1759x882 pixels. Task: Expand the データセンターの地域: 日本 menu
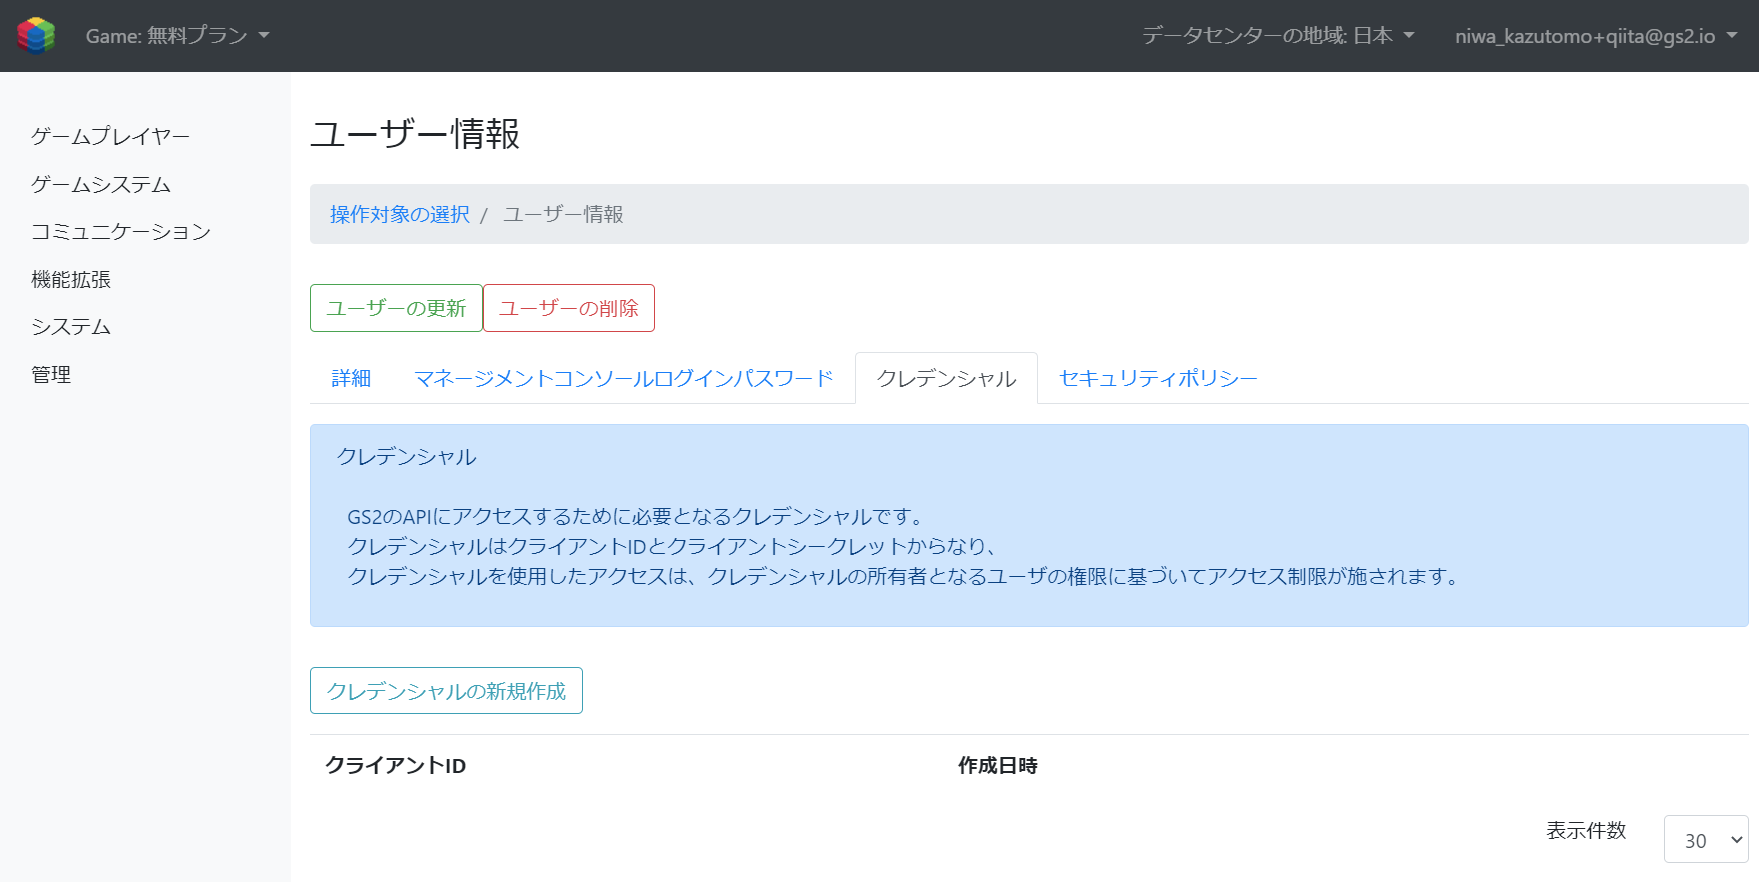[1278, 36]
